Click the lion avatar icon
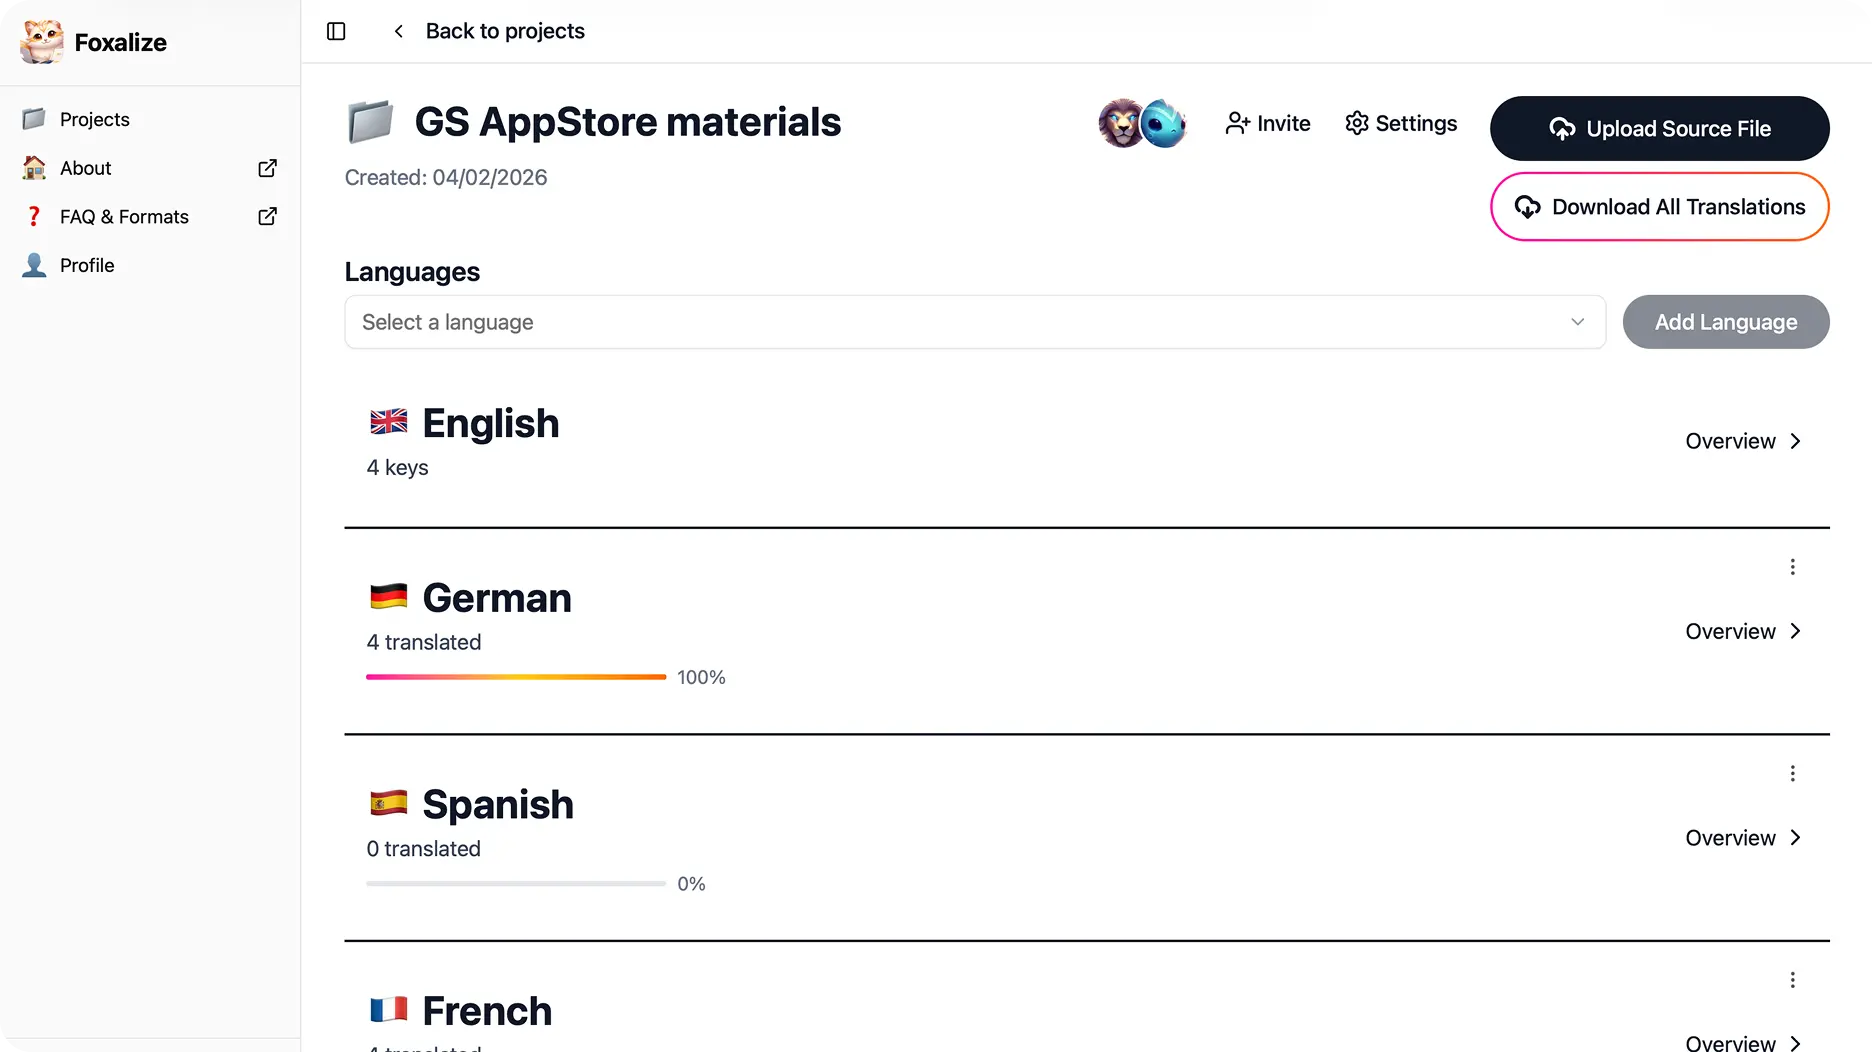This screenshot has width=1872, height=1052. [x=1122, y=123]
